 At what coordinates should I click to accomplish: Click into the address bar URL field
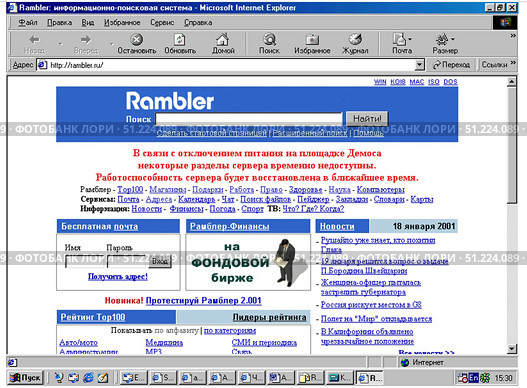coord(232,65)
